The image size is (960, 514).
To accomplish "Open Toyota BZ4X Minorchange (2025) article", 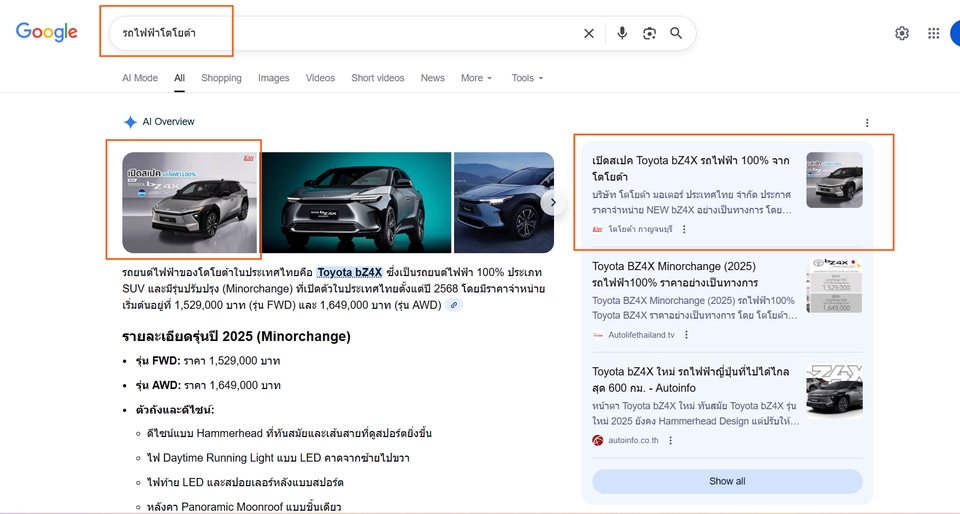I will coord(674,274).
